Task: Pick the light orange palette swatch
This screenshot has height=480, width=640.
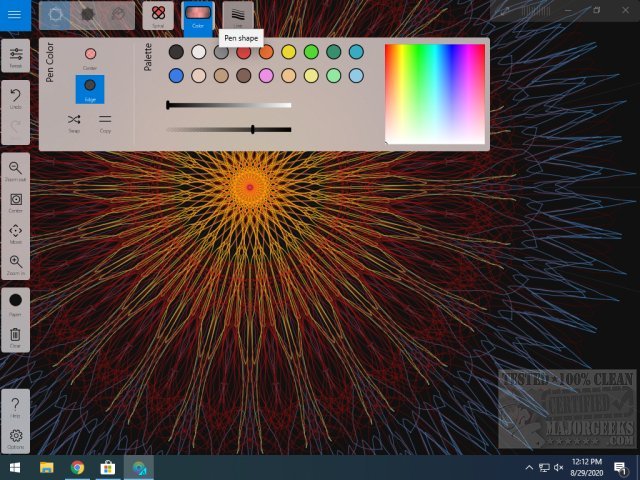Action: (289, 76)
